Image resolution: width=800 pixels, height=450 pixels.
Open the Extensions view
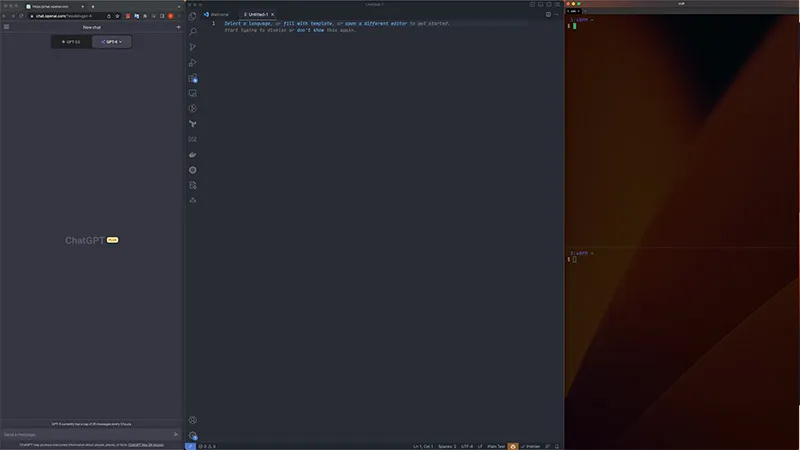pos(192,78)
